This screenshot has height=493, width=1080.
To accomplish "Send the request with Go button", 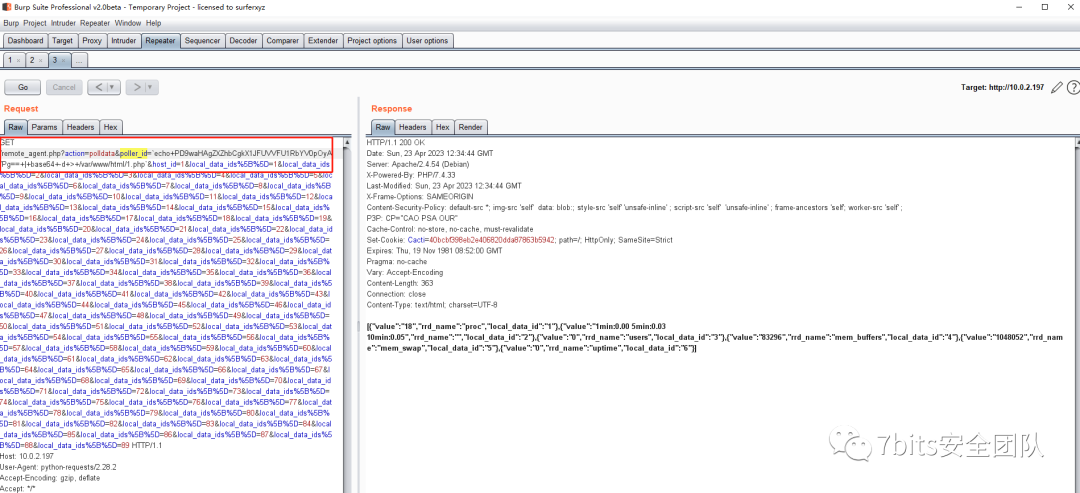I will 23,87.
